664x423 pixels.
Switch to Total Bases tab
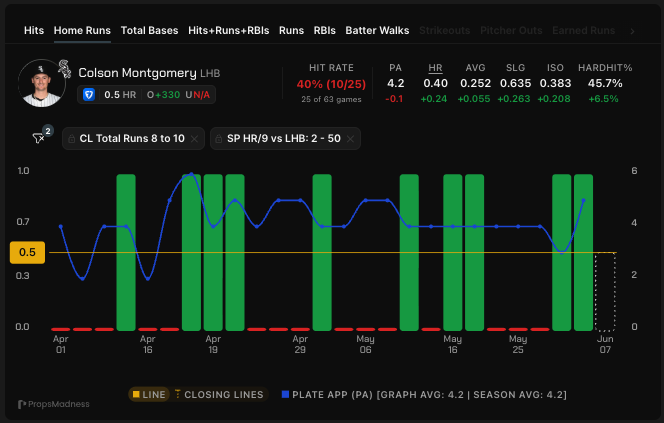(x=149, y=30)
